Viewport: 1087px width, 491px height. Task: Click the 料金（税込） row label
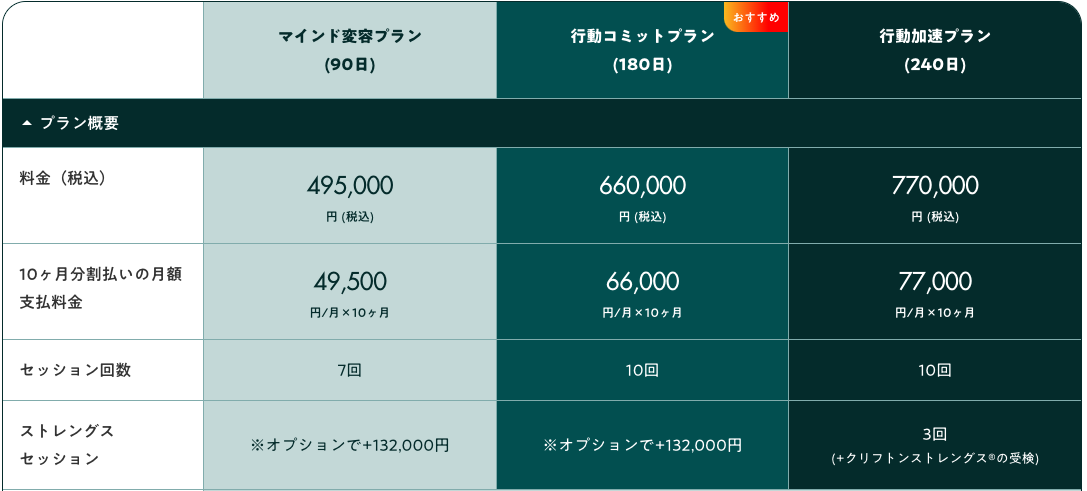[x=62, y=178]
